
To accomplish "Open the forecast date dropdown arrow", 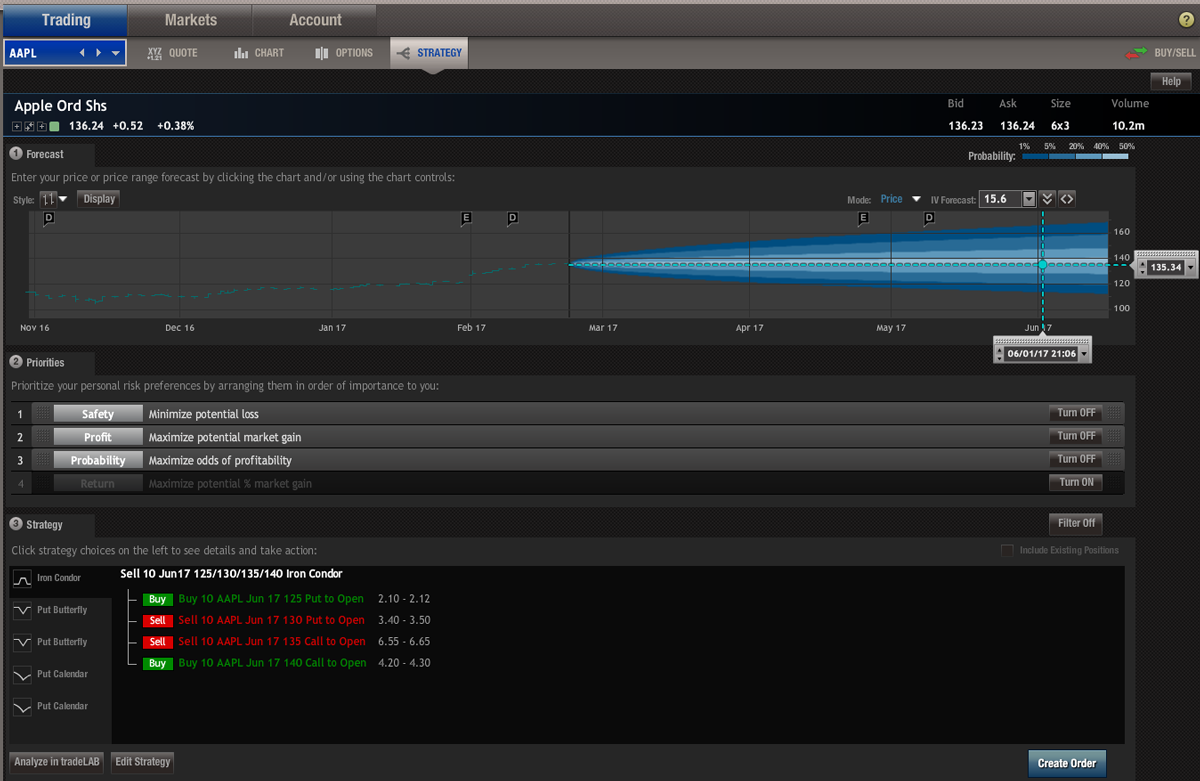I will coord(1083,353).
